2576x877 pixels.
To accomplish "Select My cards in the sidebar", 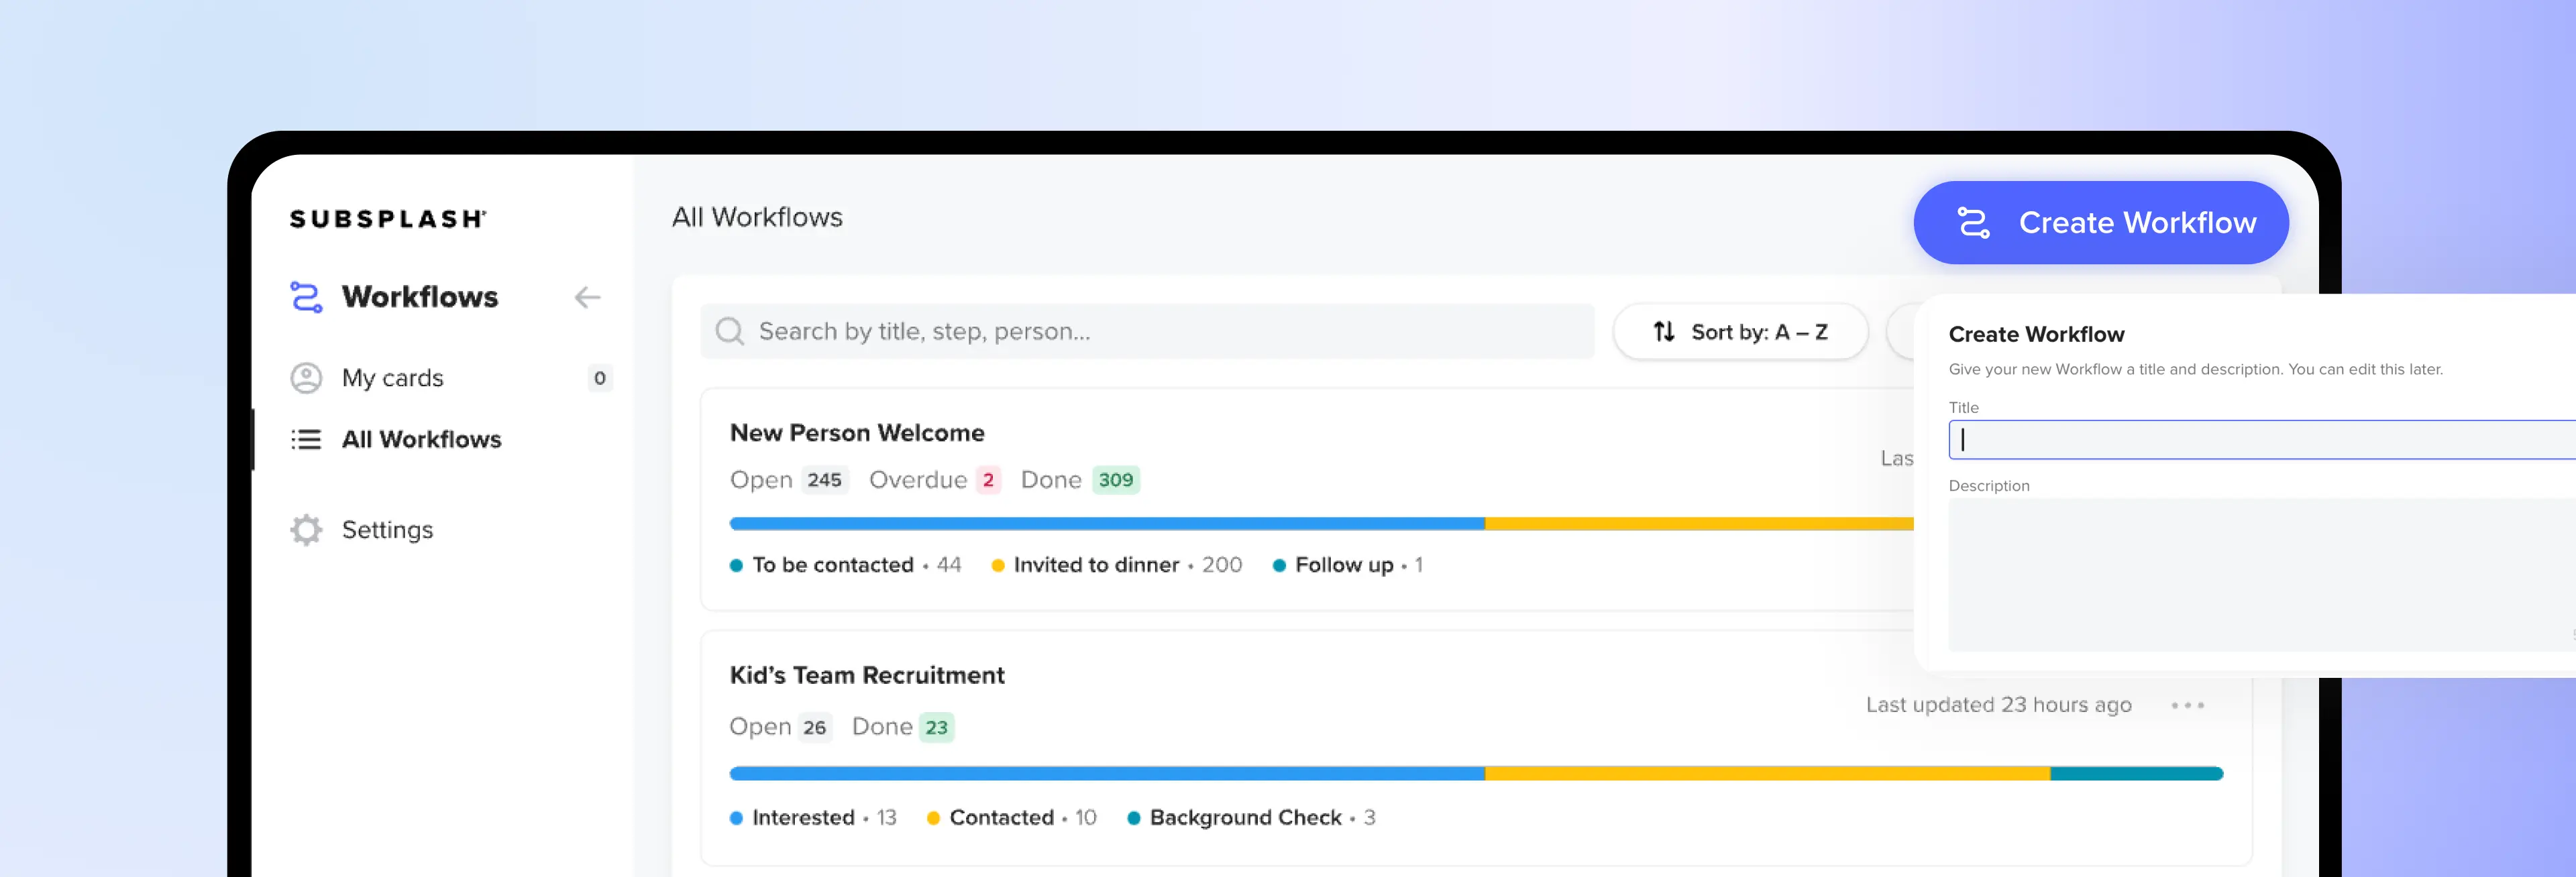I will (x=393, y=378).
